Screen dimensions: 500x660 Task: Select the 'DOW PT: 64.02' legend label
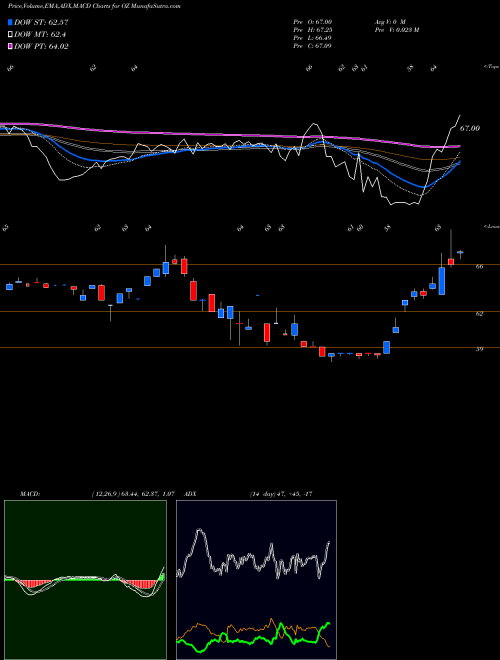(x=41, y=46)
